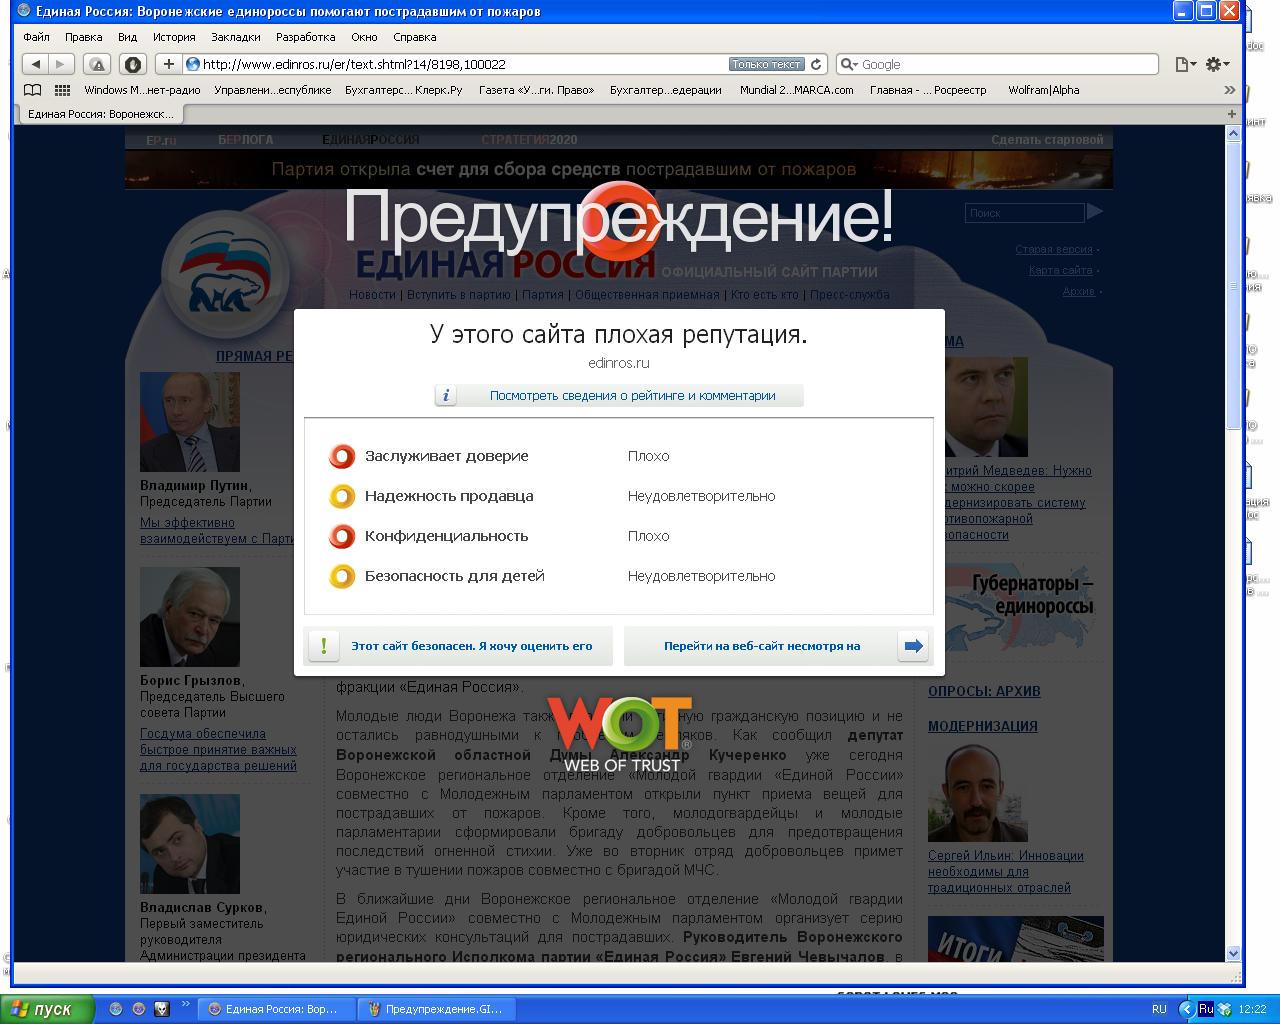The height and width of the screenshot is (1024, 1280).
Task: Open the пуск Start button
Action: tap(48, 1009)
